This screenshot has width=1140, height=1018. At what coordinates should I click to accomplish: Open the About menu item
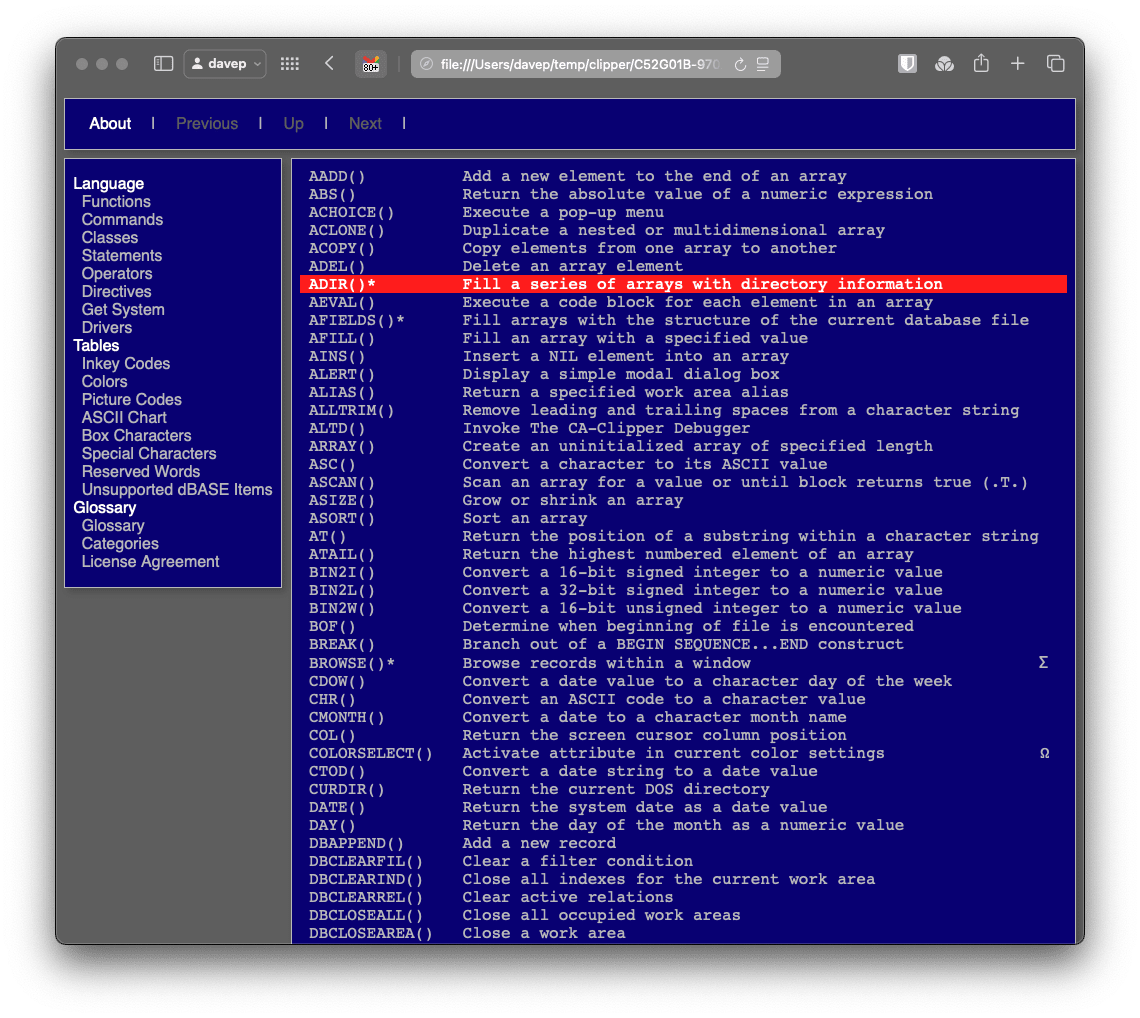(110, 124)
